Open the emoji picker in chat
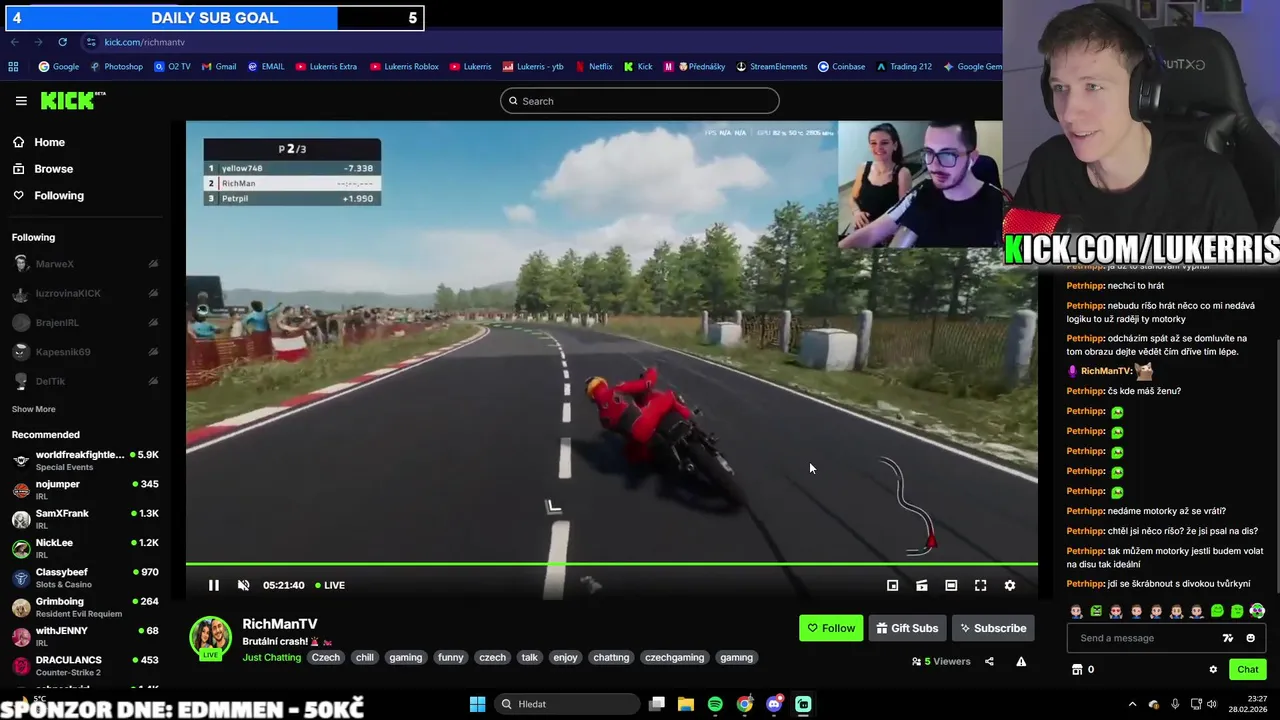The width and height of the screenshot is (1280, 720). pyautogui.click(x=1250, y=638)
